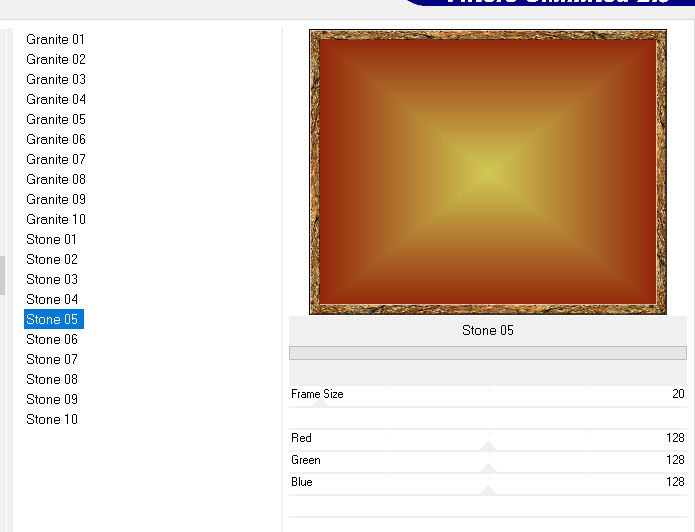
Task: Click the highlighted Stone 05 item
Action: pos(52,319)
